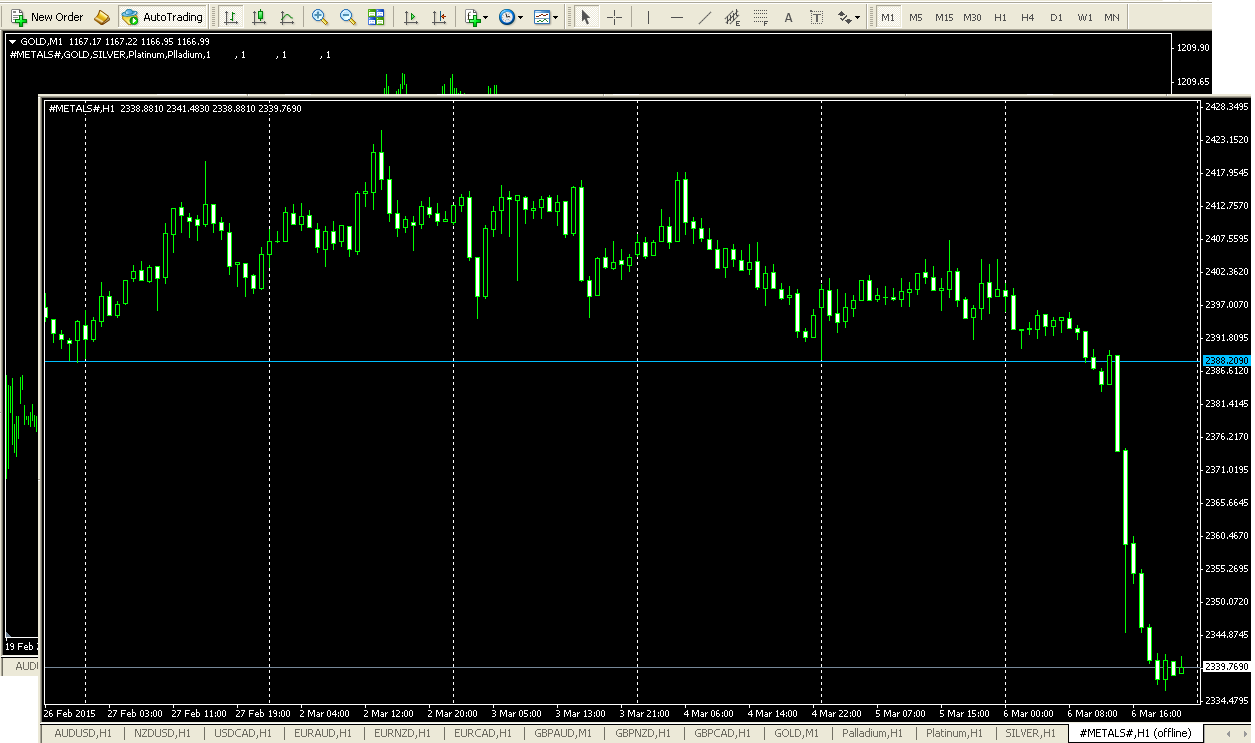The image size is (1255, 743).
Task: Expand the triangle beside GOLD,M1 in the back chart
Action: point(12,42)
